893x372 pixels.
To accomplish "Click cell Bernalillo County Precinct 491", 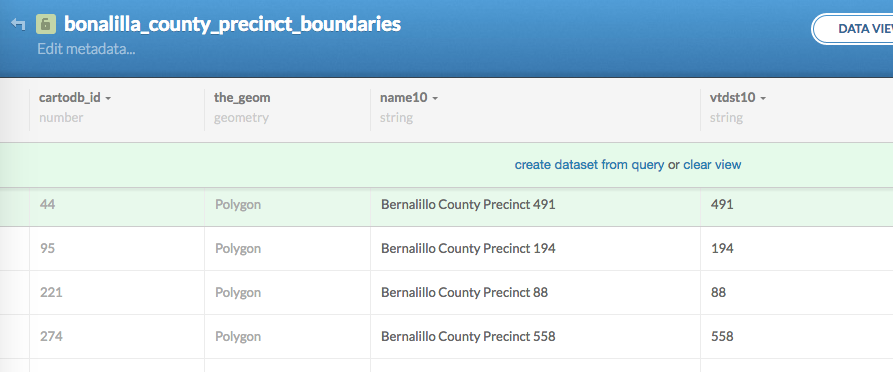I will point(535,205).
